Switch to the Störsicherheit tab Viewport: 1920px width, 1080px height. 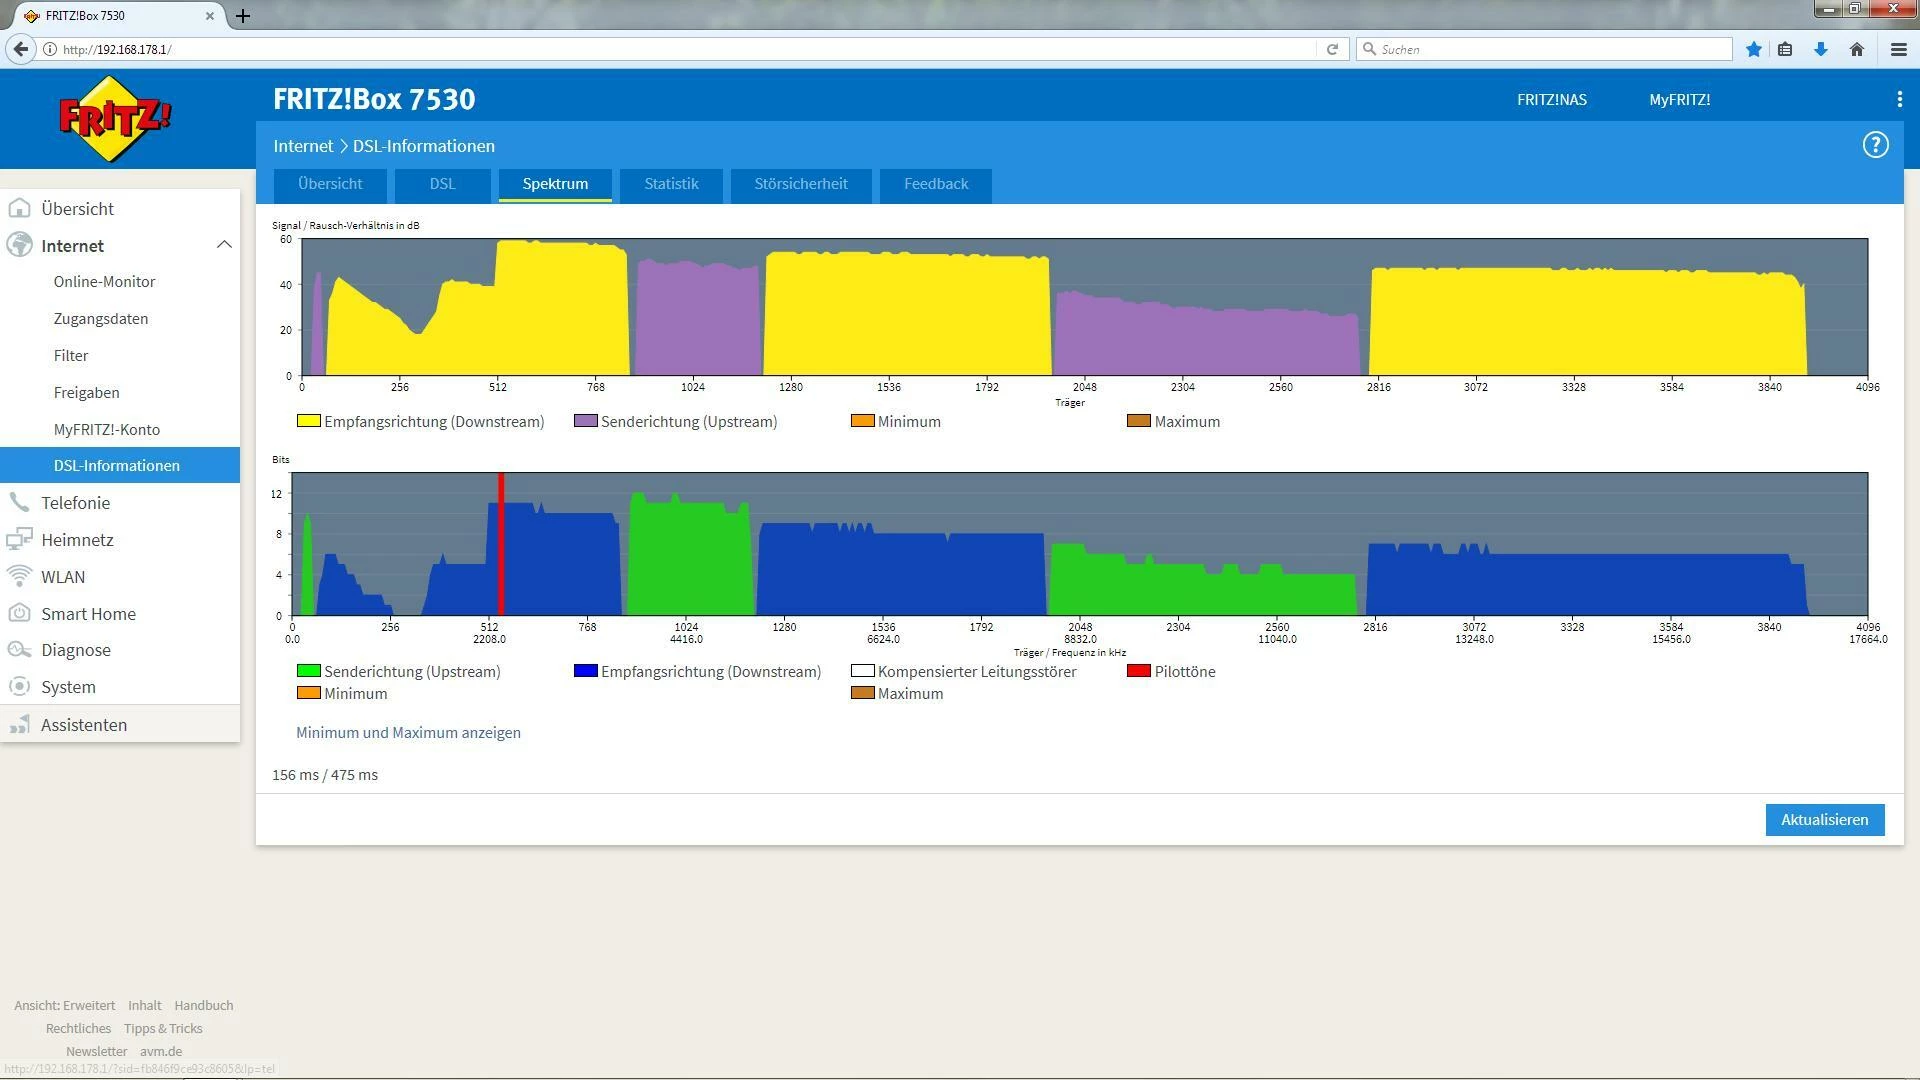pyautogui.click(x=800, y=184)
